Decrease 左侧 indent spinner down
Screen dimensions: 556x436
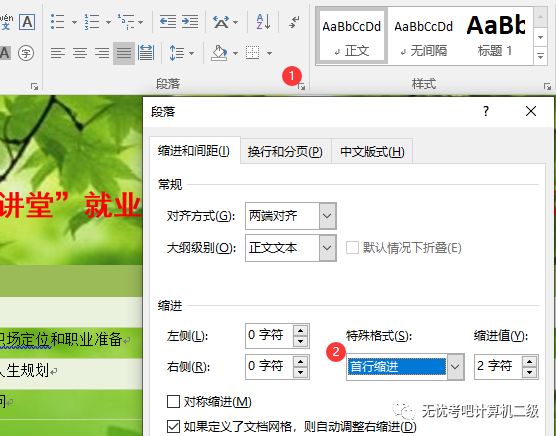coord(301,341)
